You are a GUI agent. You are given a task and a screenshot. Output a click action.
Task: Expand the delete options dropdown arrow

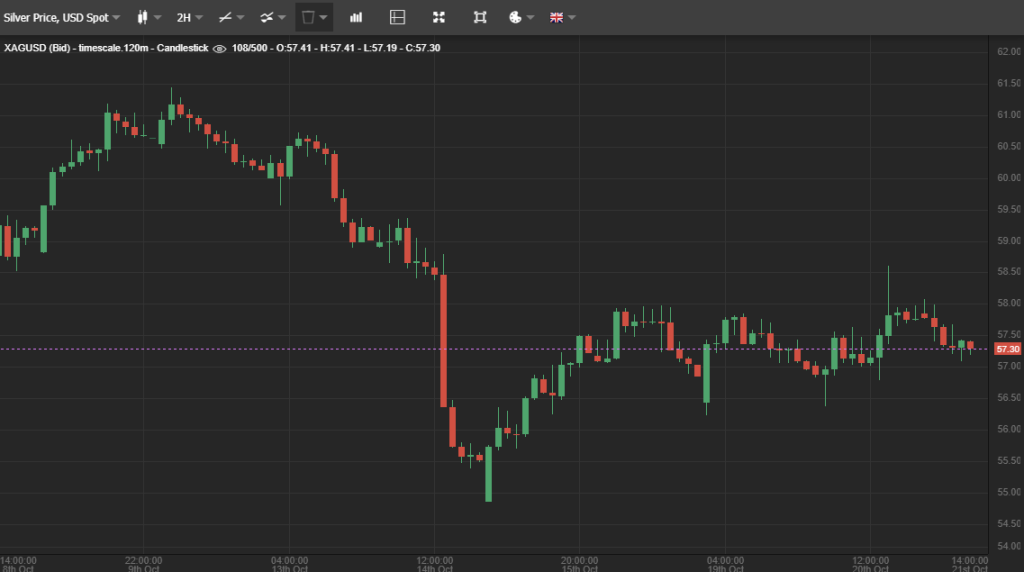tap(323, 18)
